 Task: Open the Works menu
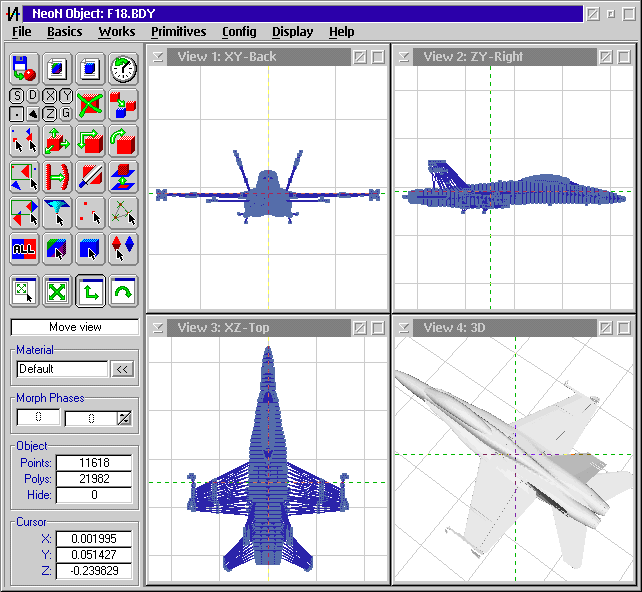[x=117, y=32]
